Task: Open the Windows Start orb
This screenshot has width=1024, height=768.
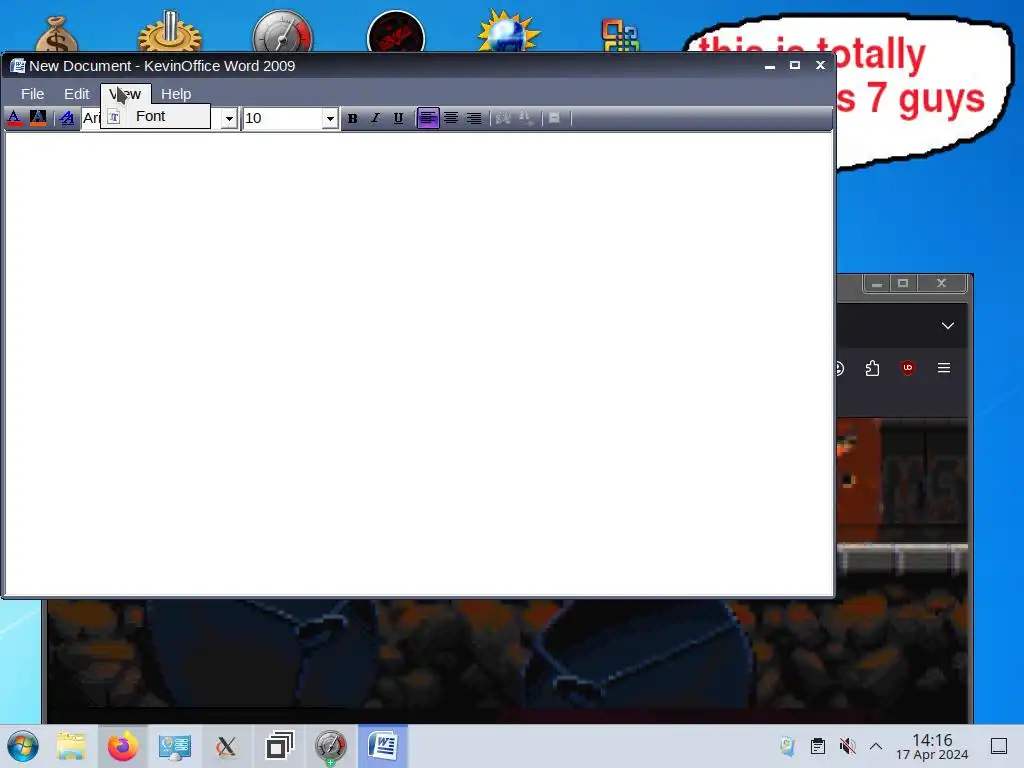Action: tap(23, 746)
